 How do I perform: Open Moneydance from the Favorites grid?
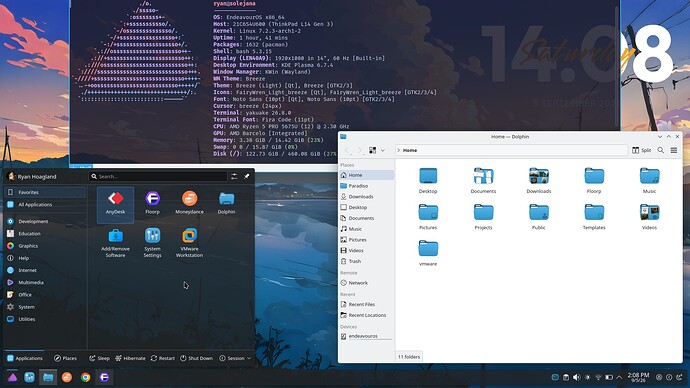click(x=189, y=204)
